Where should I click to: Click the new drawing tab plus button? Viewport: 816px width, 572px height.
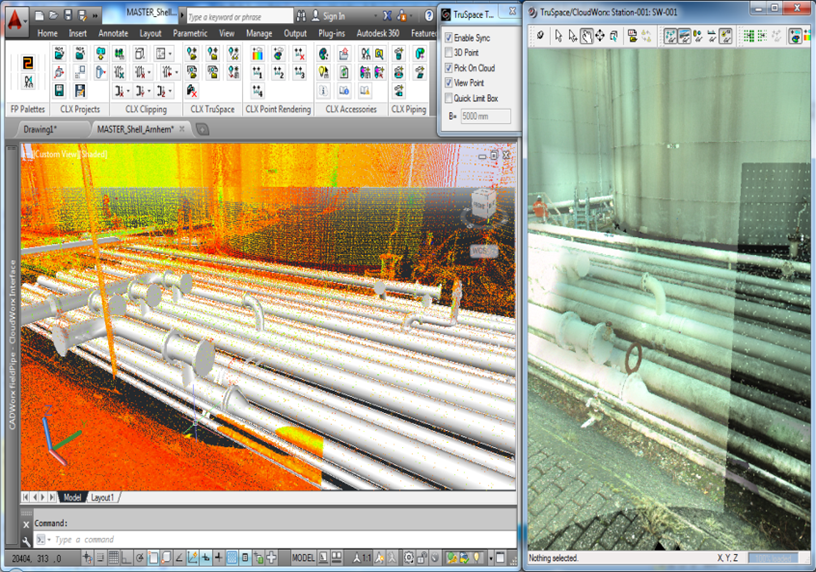203,130
